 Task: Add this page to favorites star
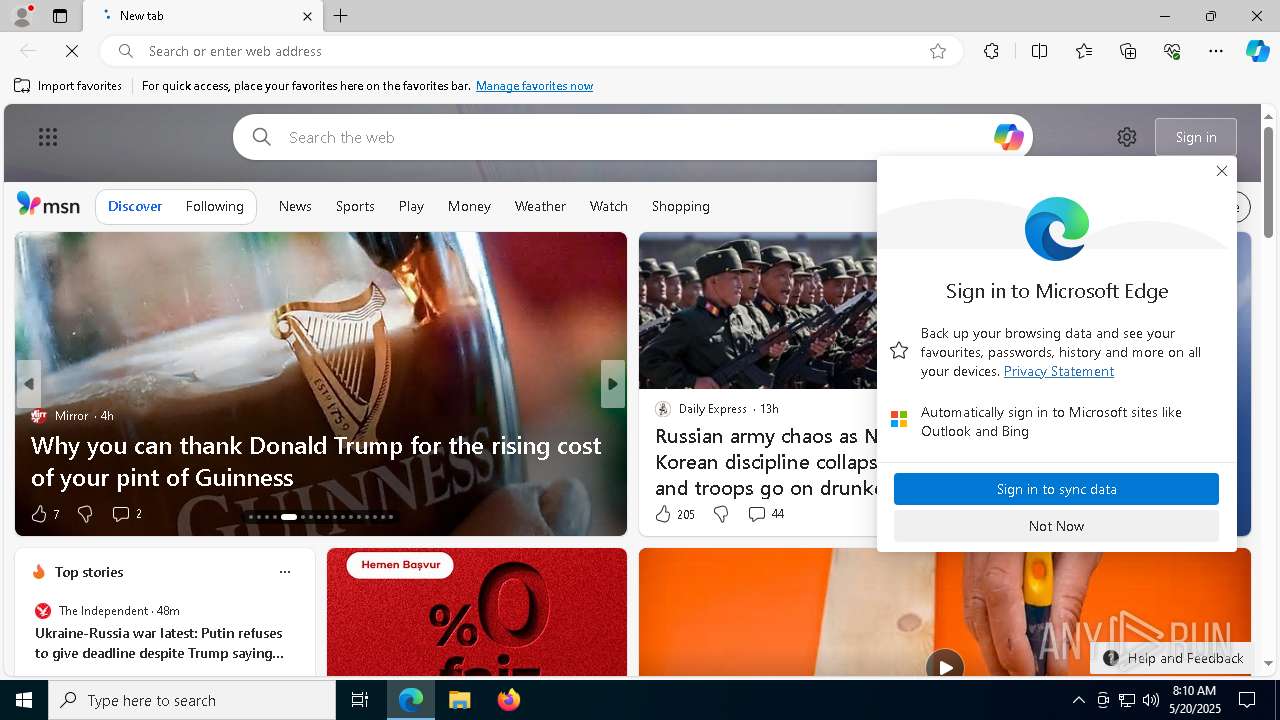point(938,51)
